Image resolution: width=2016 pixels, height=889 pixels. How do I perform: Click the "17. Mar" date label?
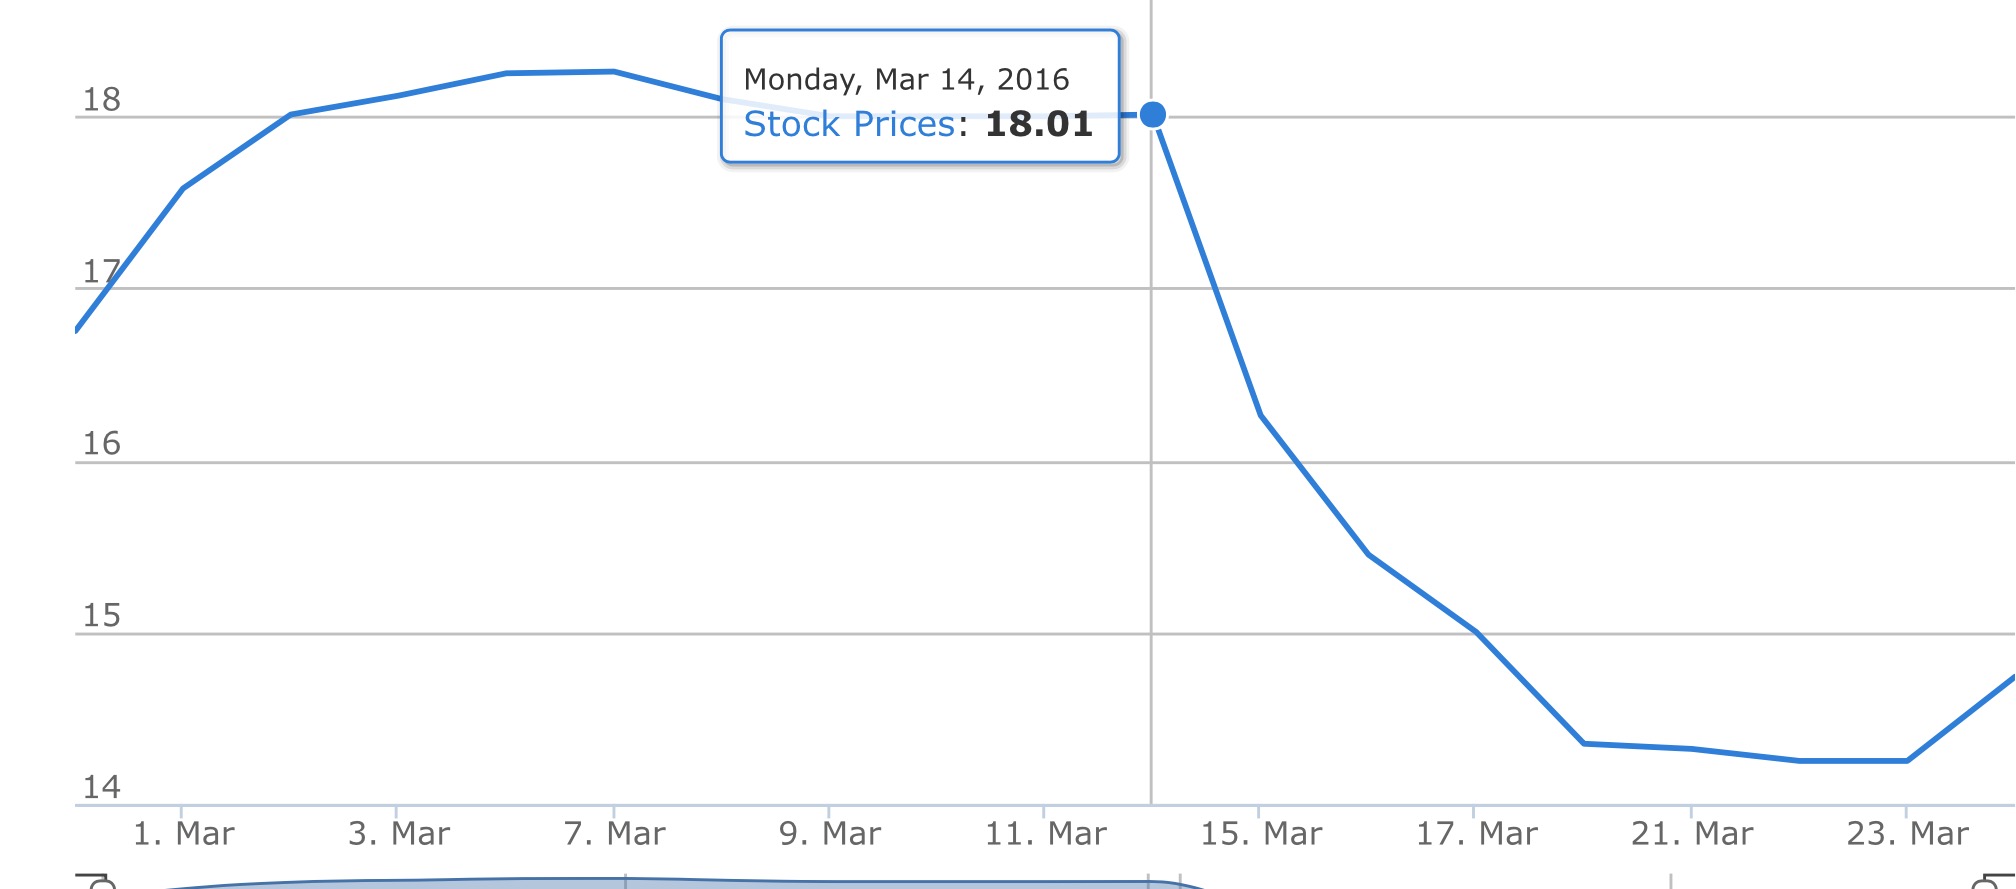1476,833
